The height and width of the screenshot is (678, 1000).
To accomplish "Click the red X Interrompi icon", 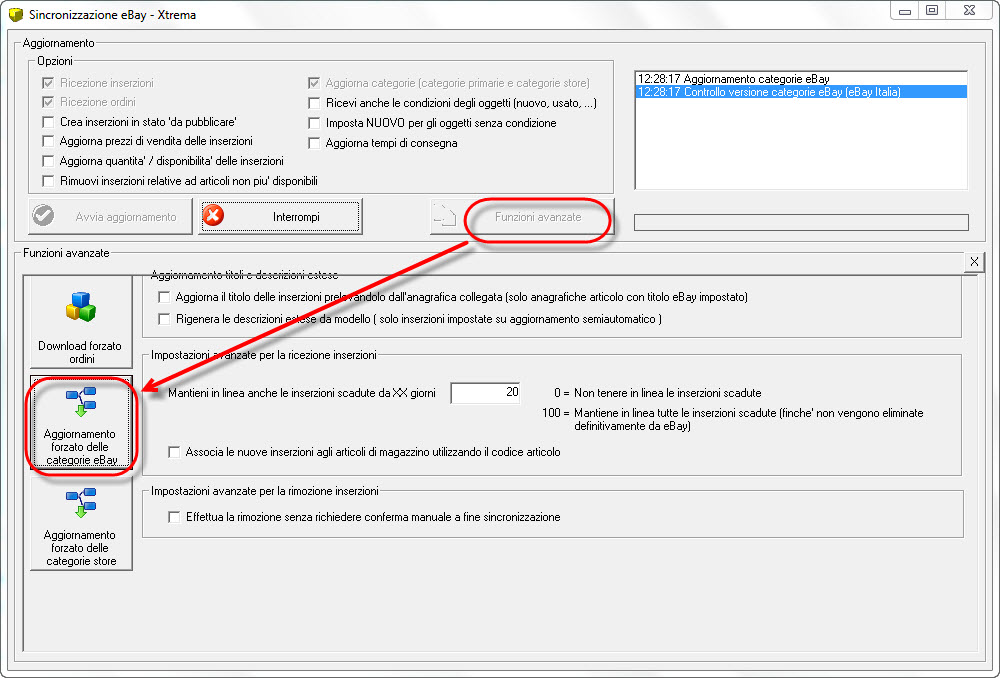I will 213,216.
